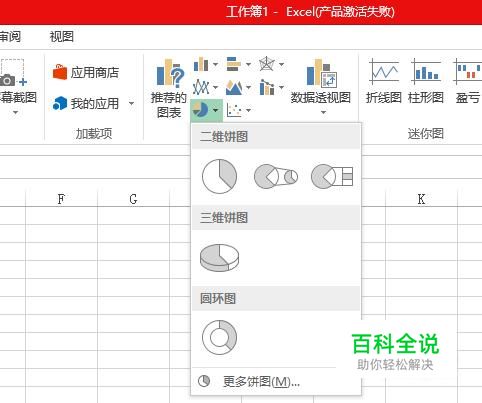This screenshot has width=482, height=403.
Task: Expand the My Apps (我的应用) dropdown arrow
Action: (132, 104)
